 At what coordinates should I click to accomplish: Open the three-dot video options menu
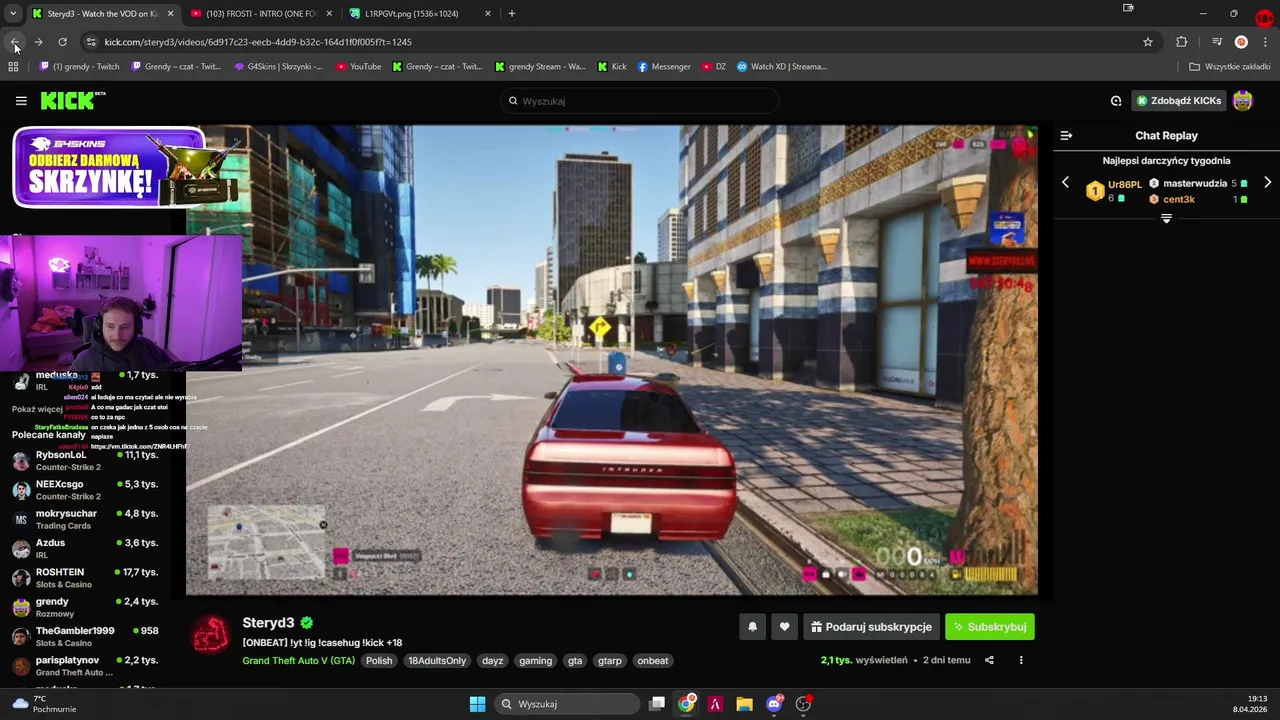point(1021,660)
